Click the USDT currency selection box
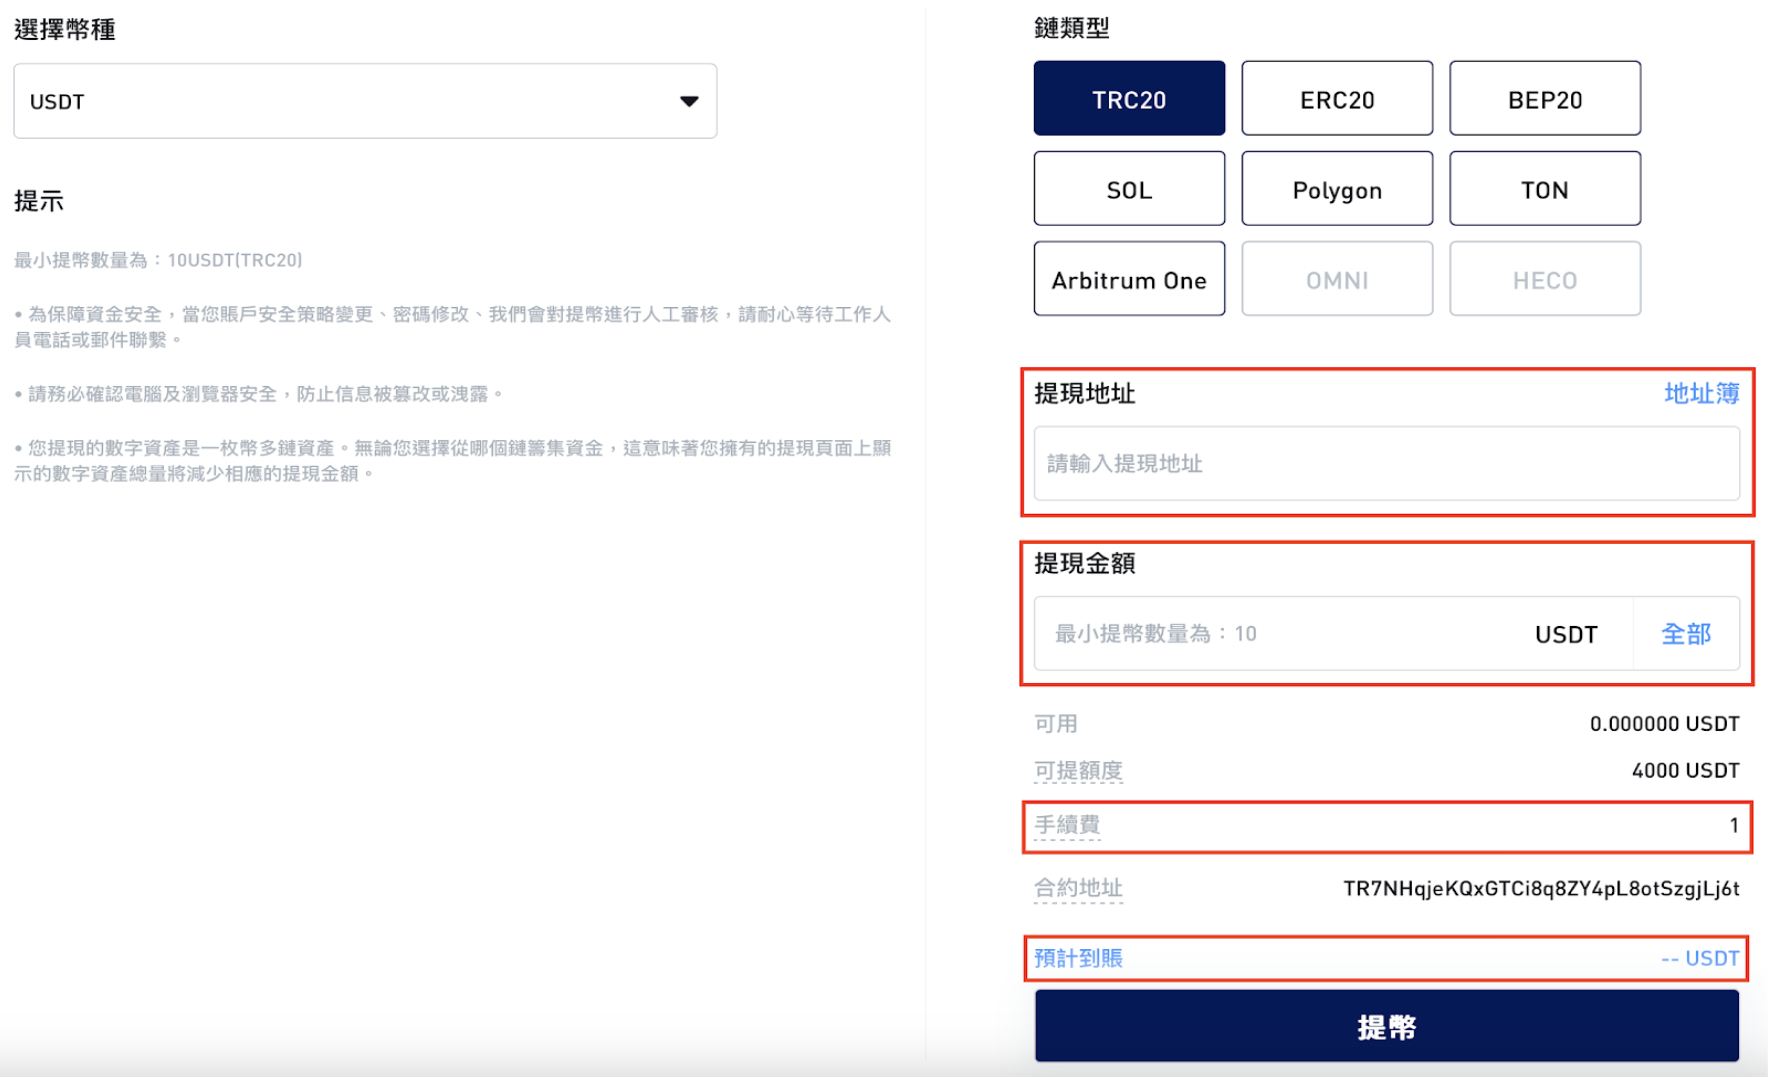 coord(340,101)
